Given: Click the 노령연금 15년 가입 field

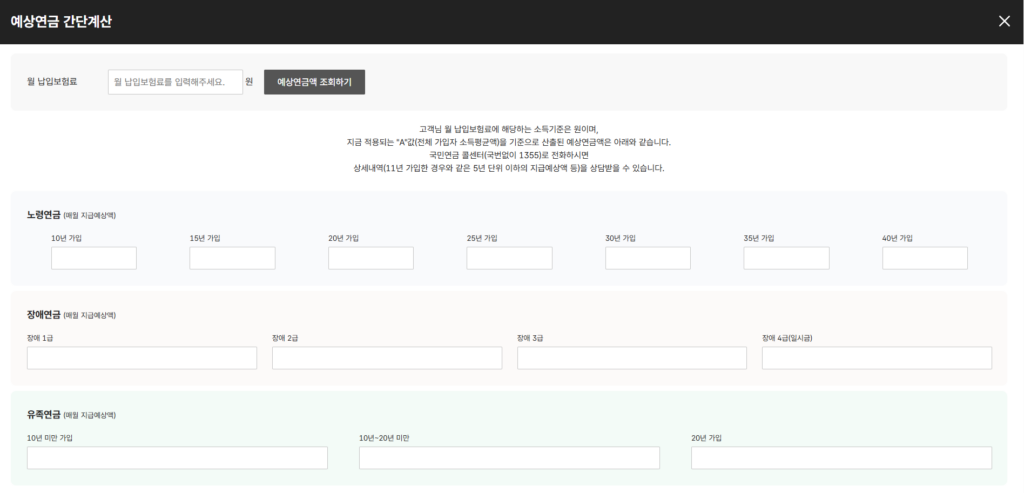Looking at the screenshot, I should (x=232, y=258).
